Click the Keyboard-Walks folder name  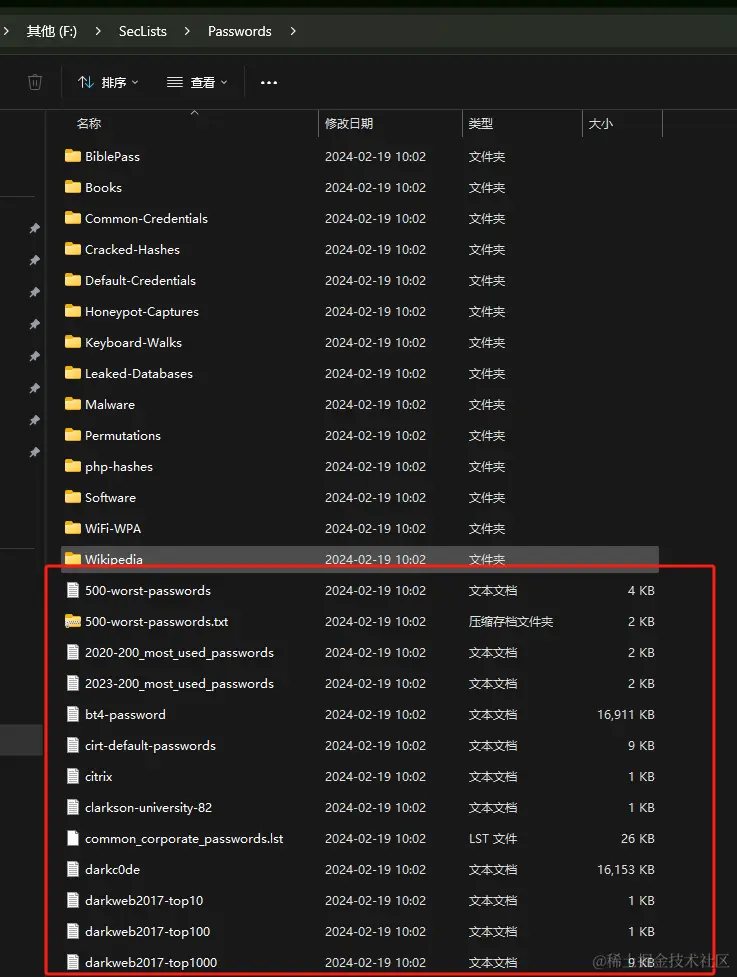tap(133, 343)
